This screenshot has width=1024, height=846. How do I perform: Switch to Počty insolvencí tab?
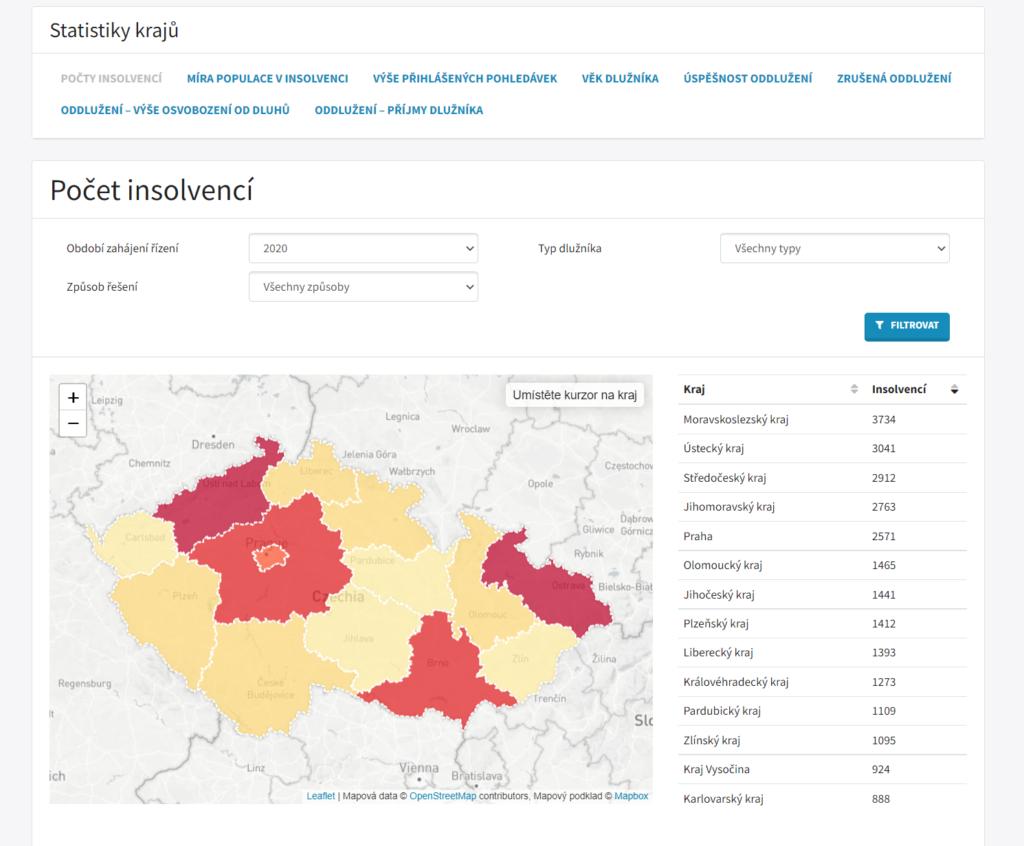click(111, 78)
